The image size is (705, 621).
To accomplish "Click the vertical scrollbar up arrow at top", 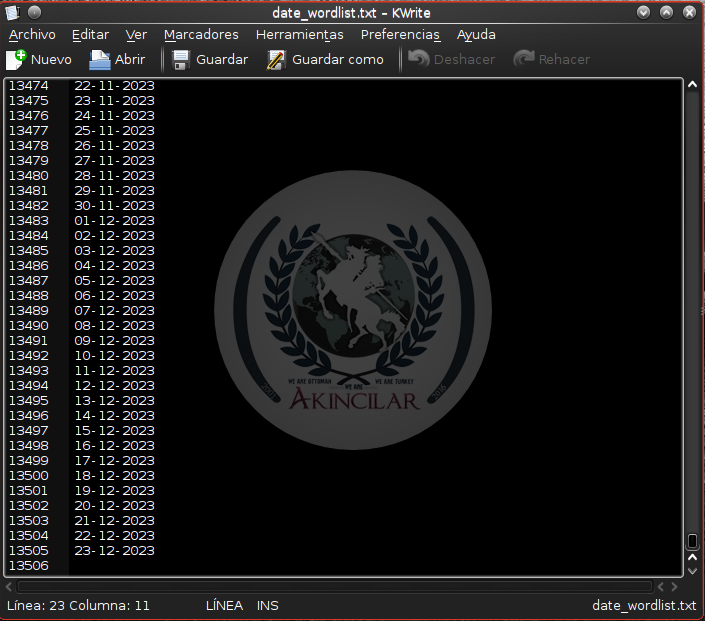I will point(692,85).
